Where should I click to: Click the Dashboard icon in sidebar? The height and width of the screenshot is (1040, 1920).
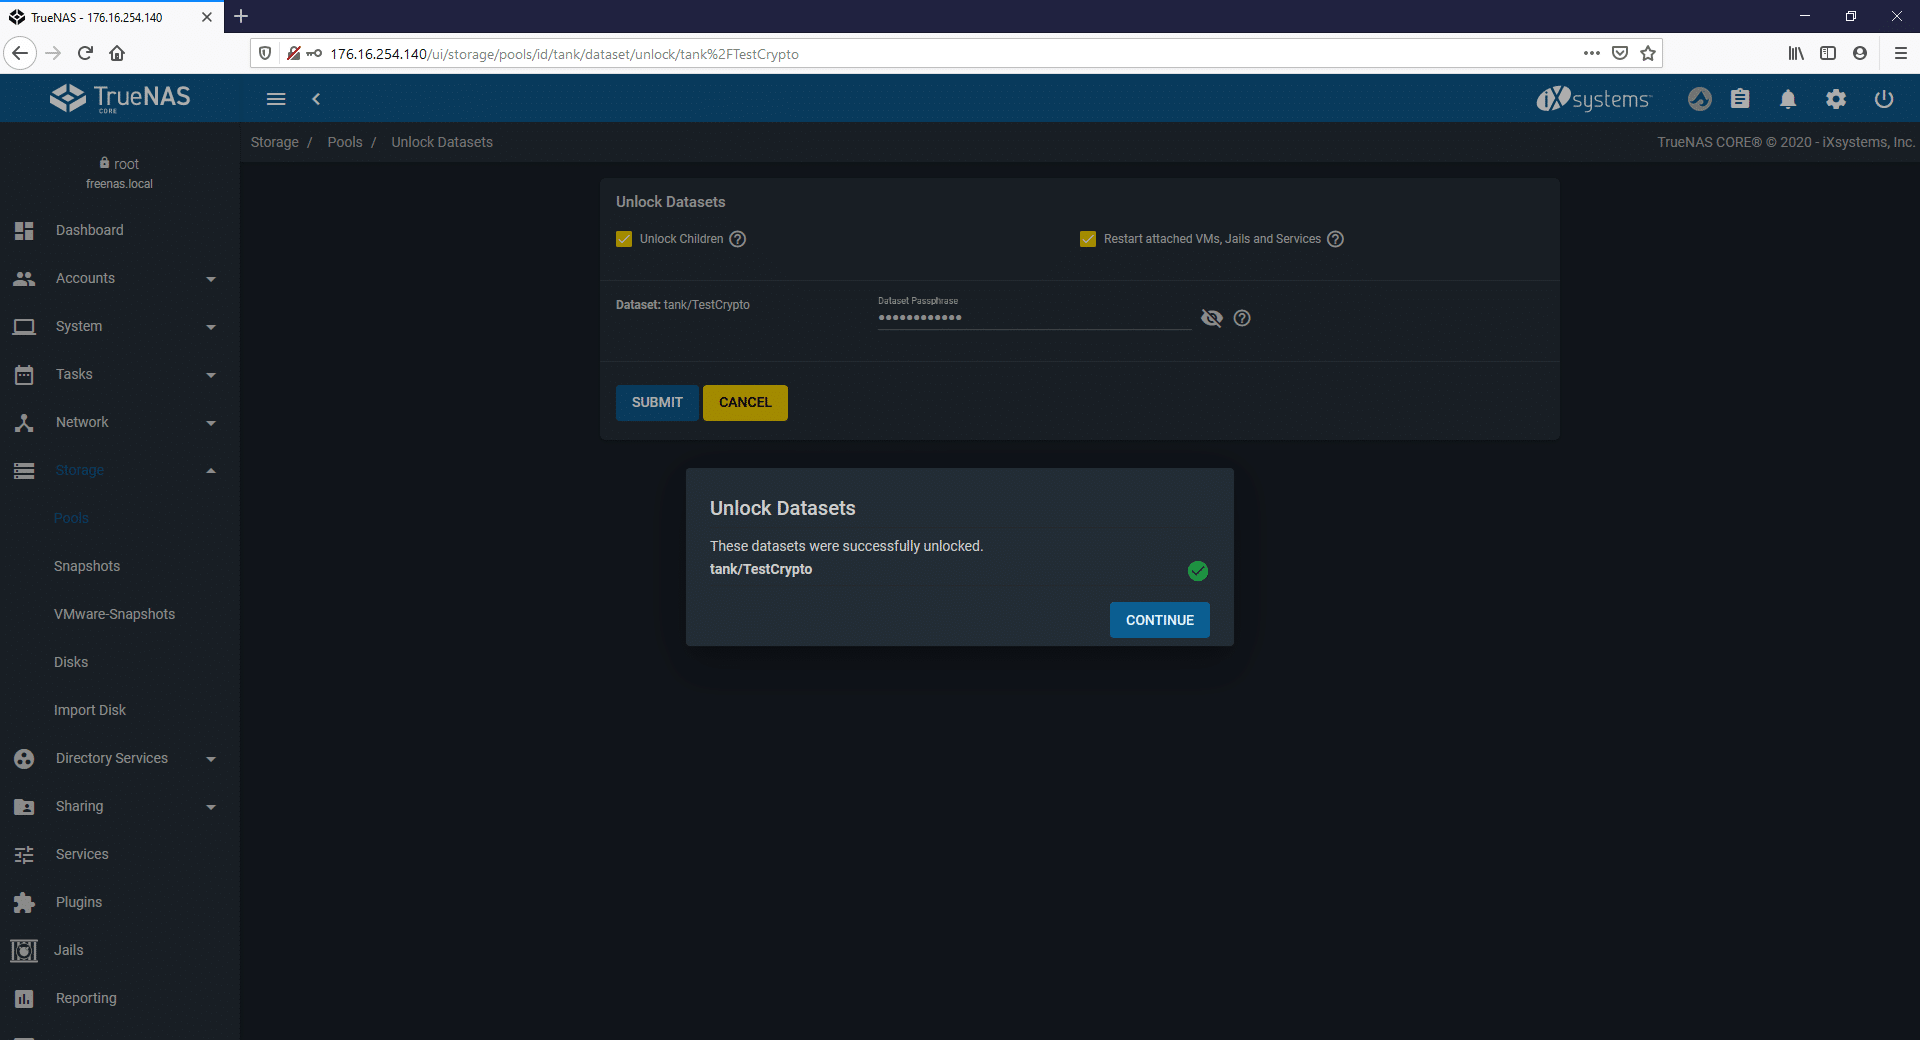pos(24,231)
